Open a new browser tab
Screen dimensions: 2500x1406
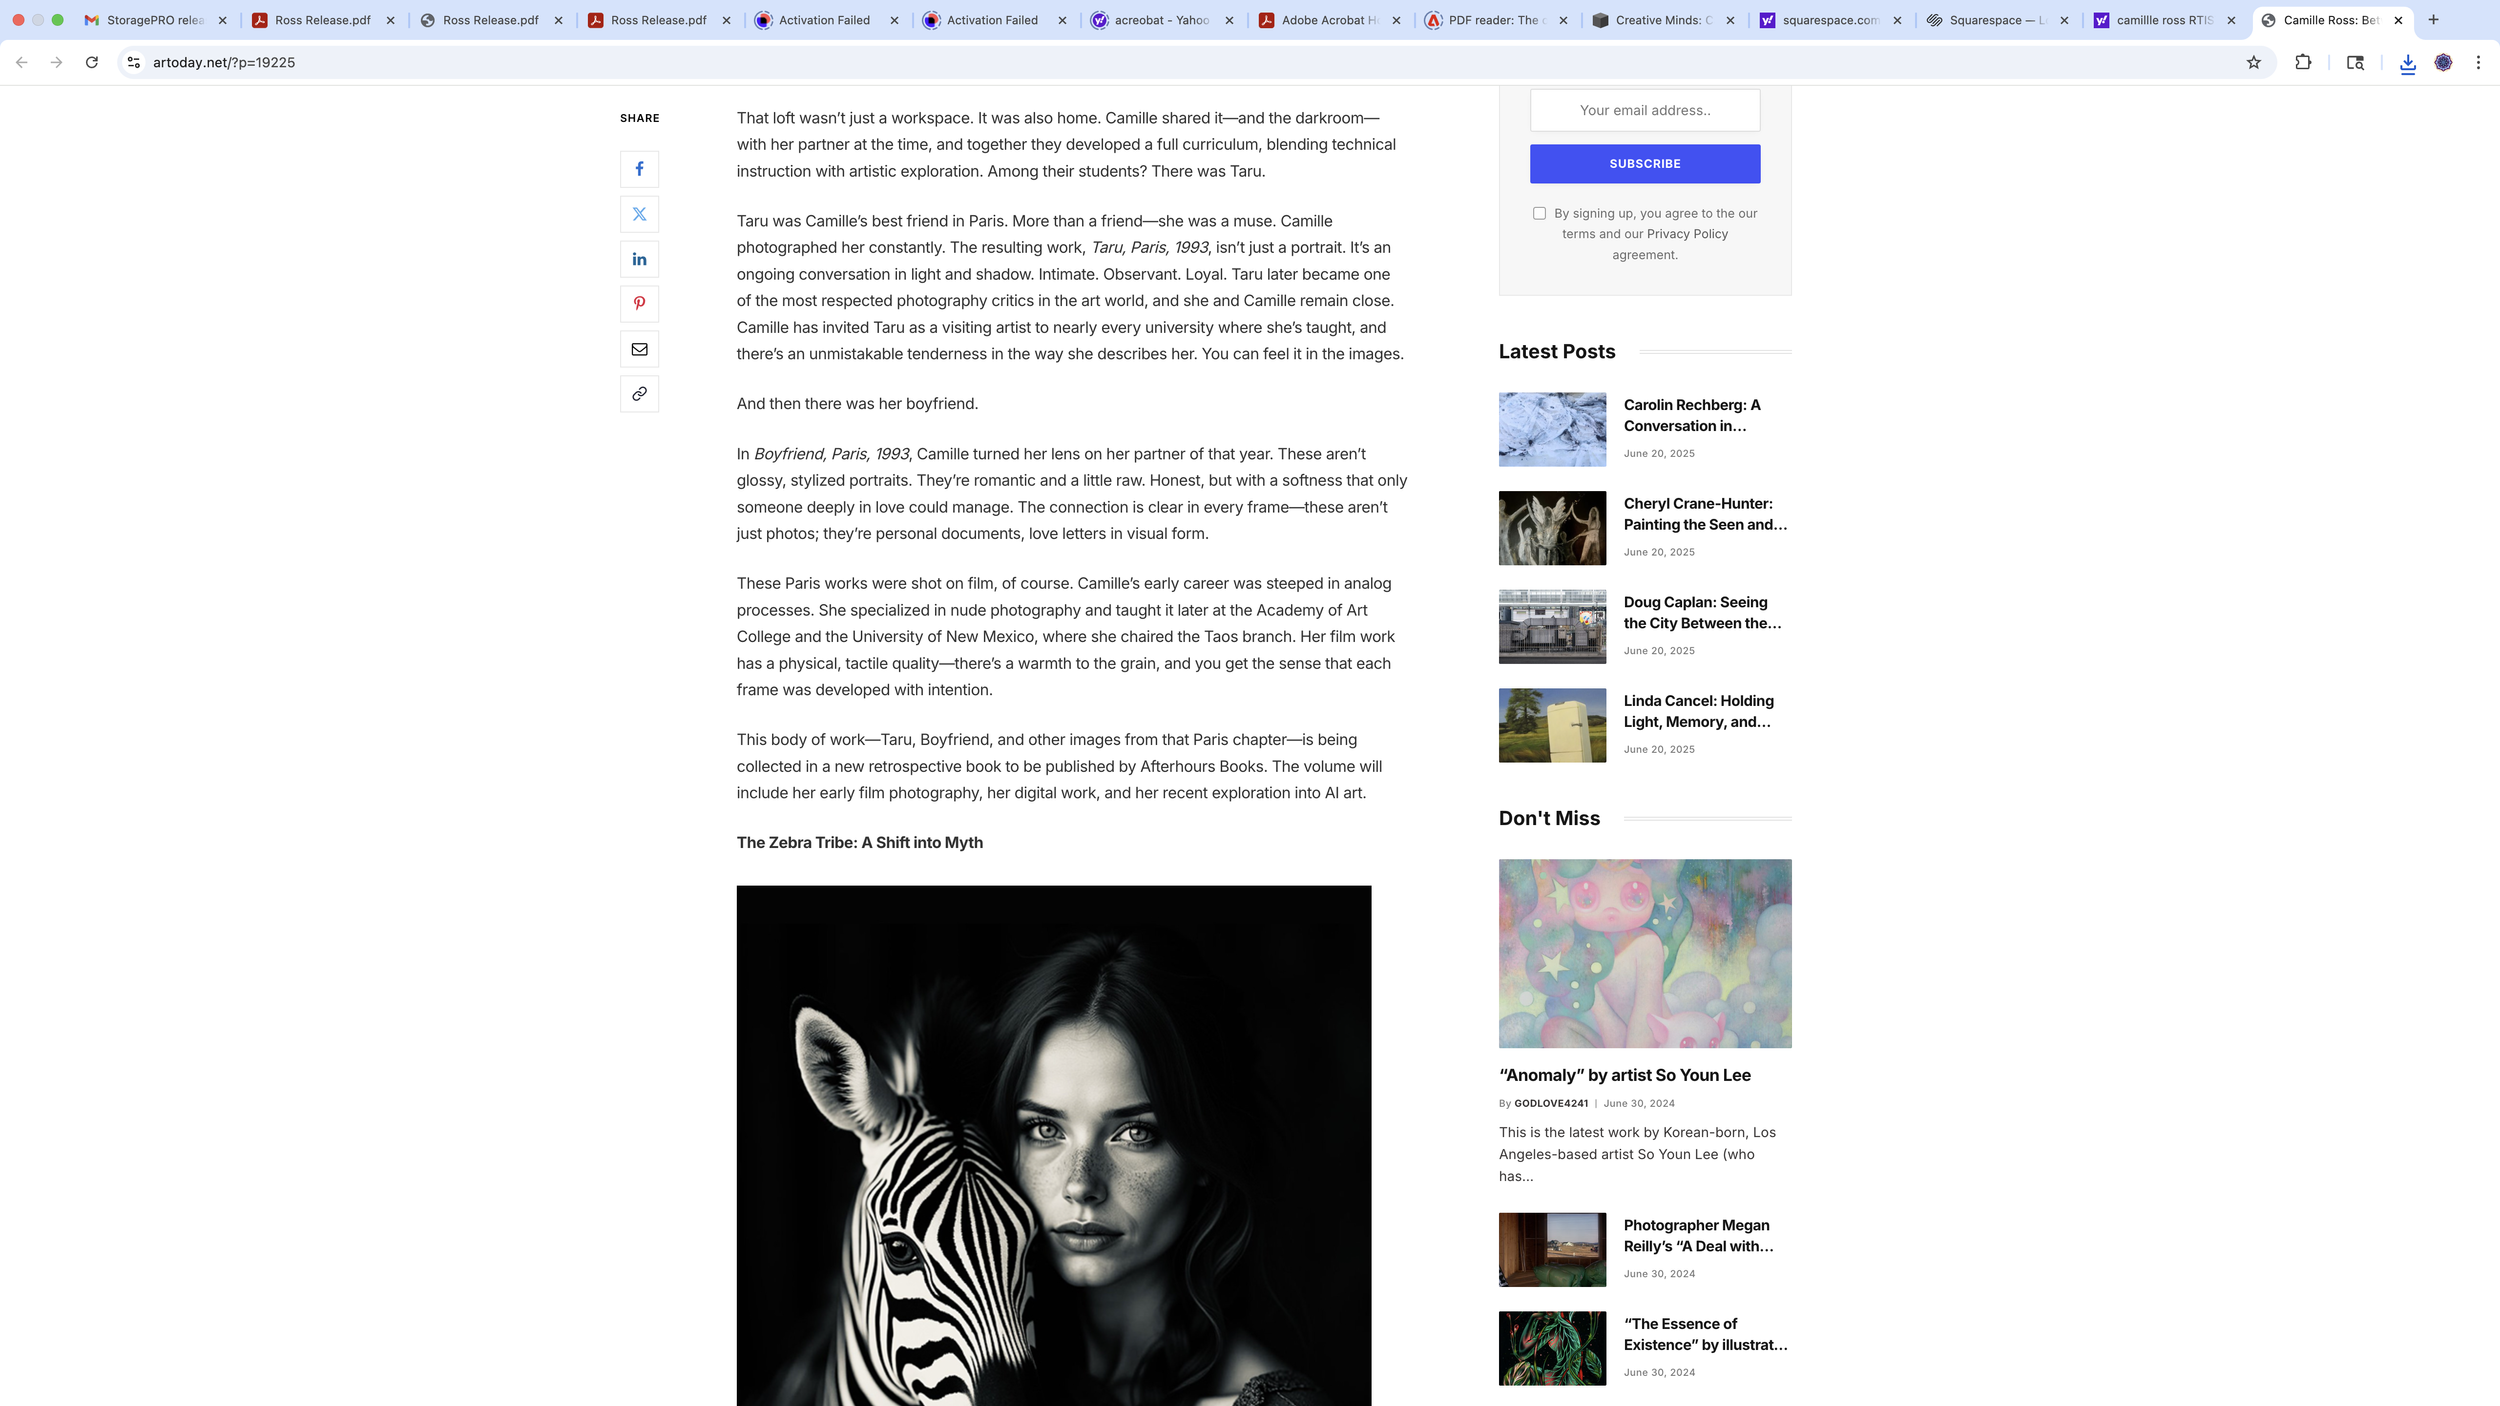[2434, 20]
